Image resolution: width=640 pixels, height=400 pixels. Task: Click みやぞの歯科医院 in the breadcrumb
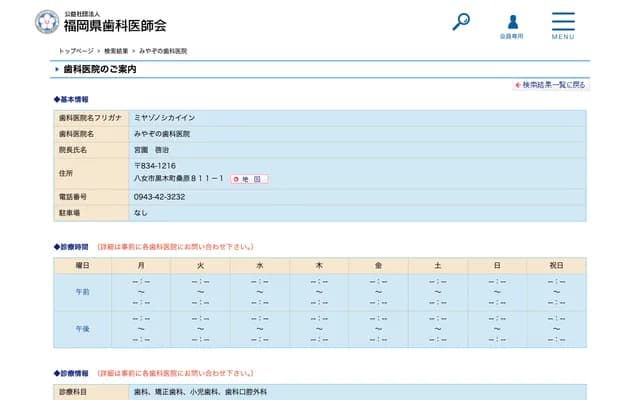pyautogui.click(x=163, y=50)
